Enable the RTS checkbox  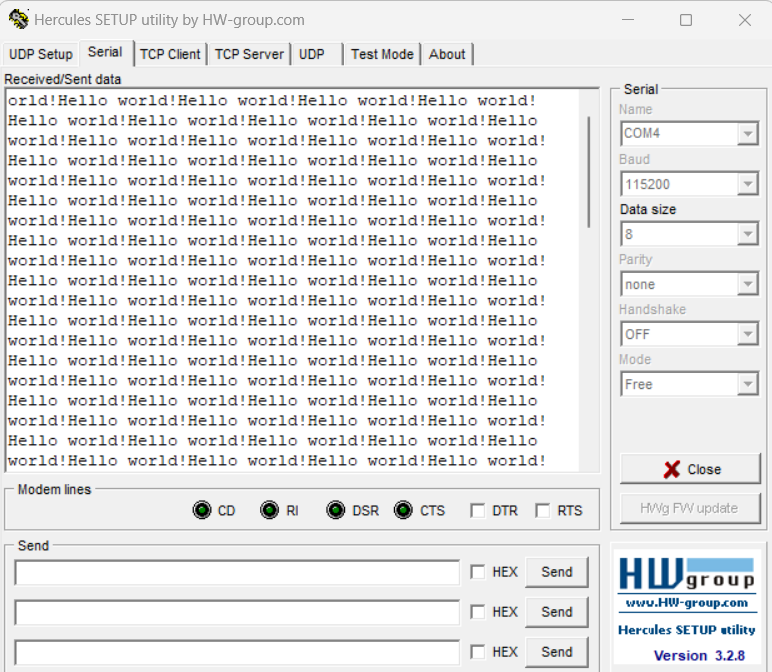pyautogui.click(x=543, y=511)
